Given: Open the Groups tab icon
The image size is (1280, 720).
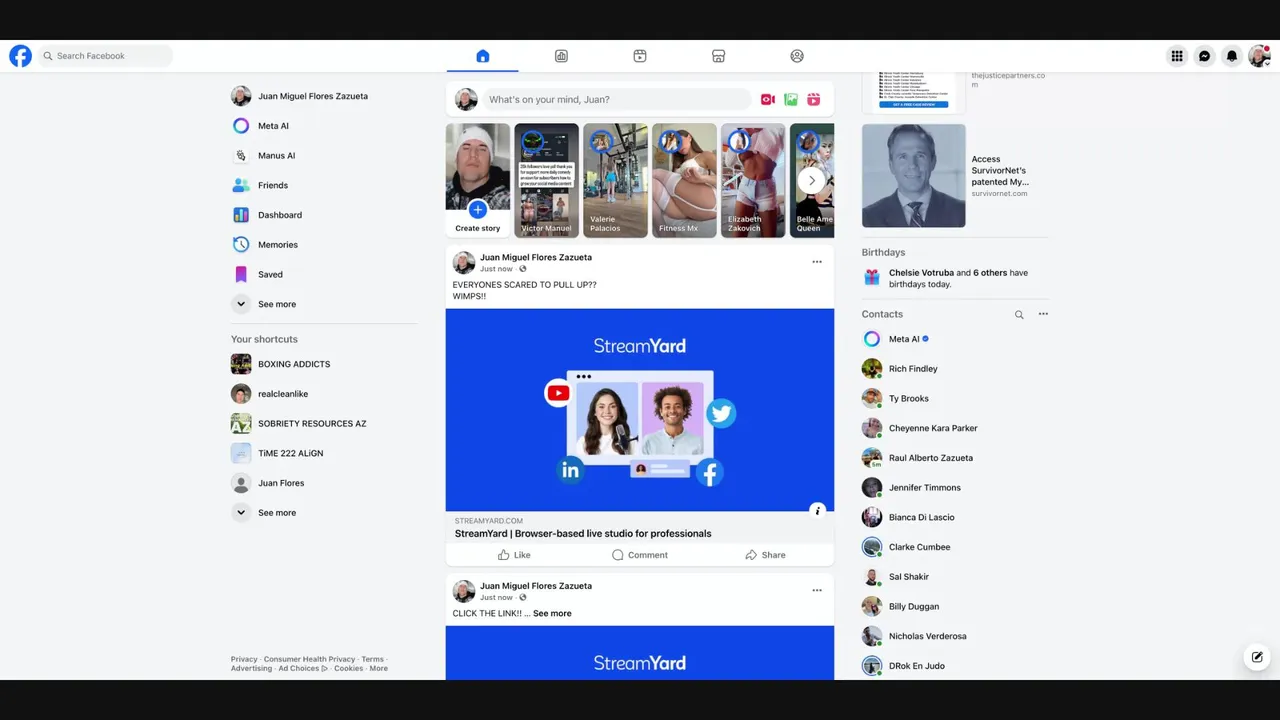Looking at the screenshot, I should tap(797, 56).
